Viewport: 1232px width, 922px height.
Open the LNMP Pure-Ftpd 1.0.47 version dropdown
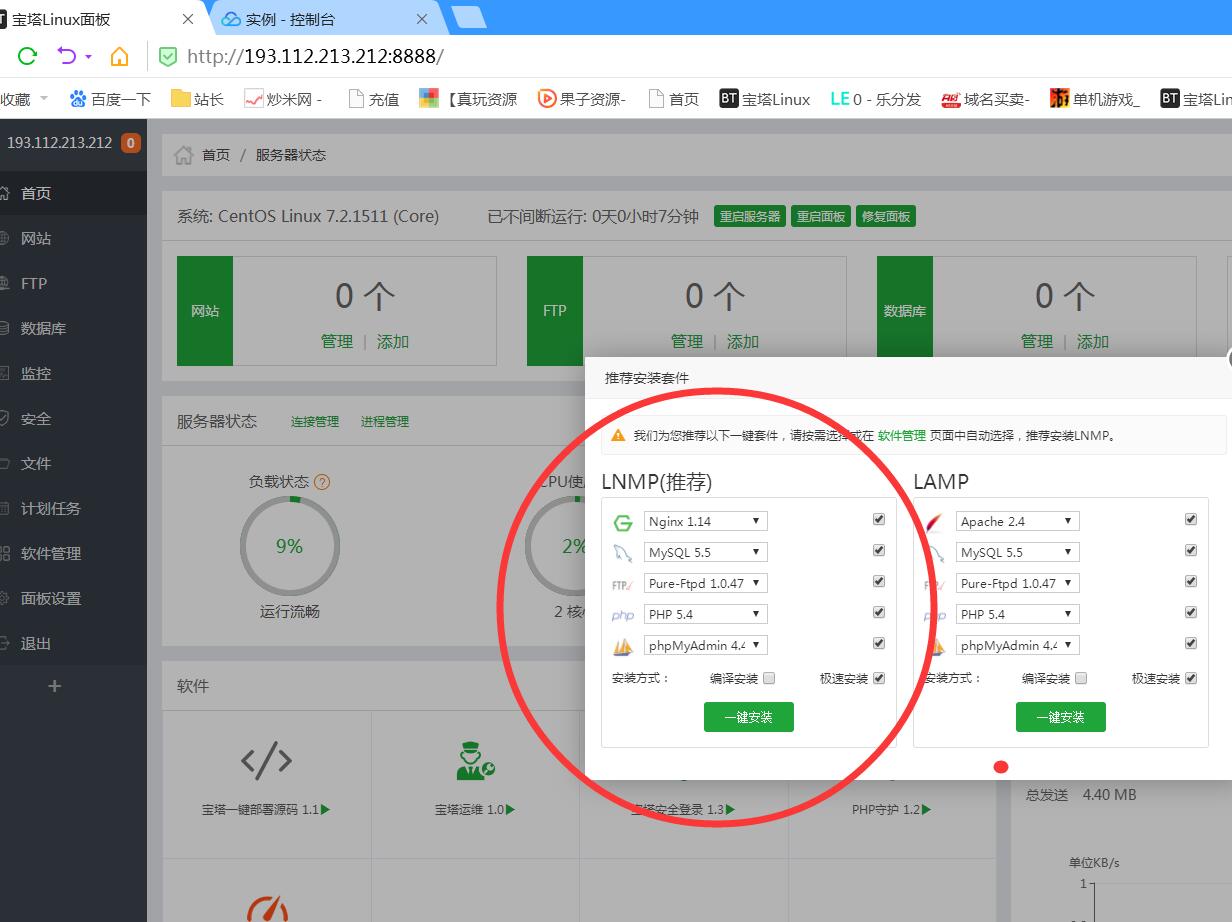click(x=706, y=583)
